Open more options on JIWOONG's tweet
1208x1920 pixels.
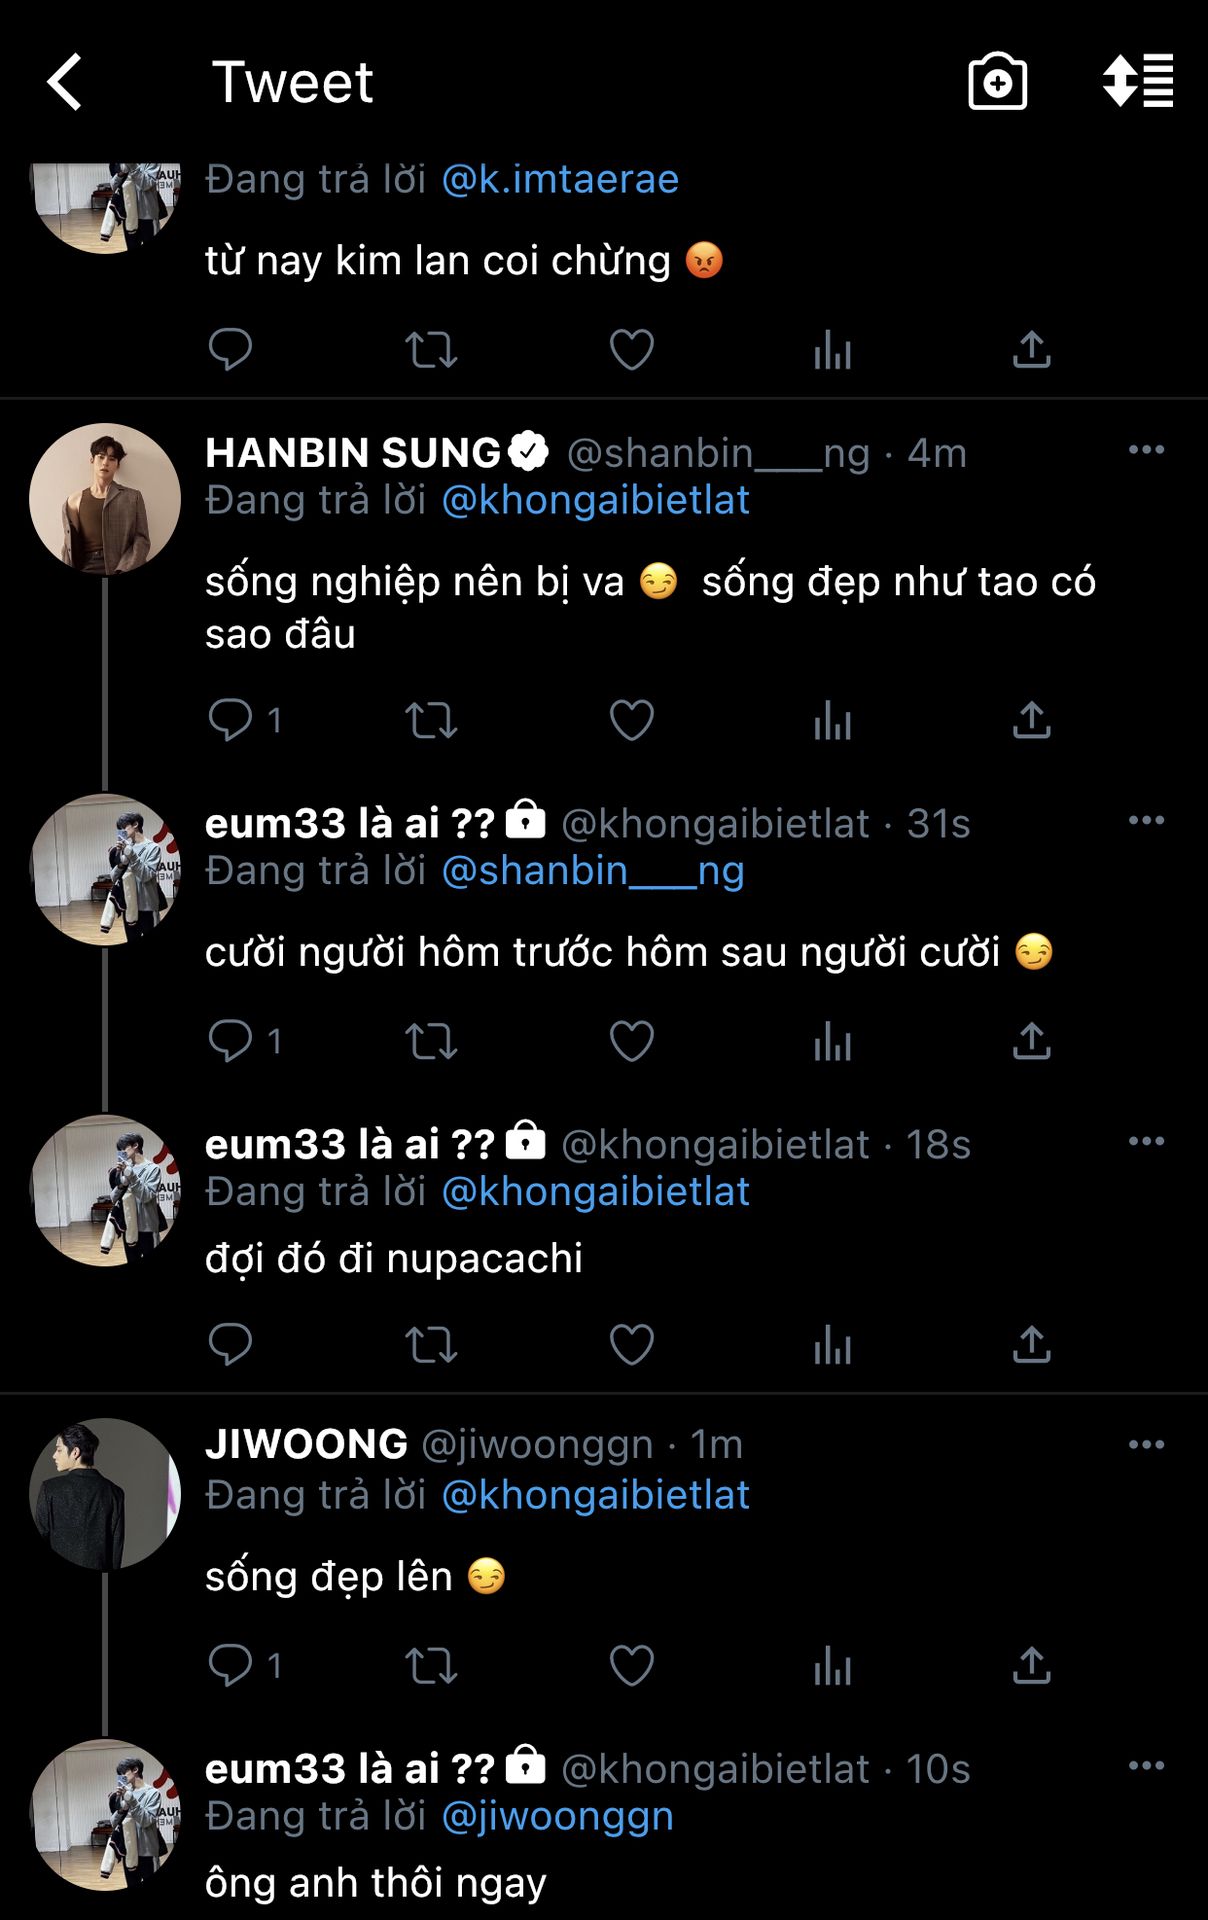tap(1146, 1444)
